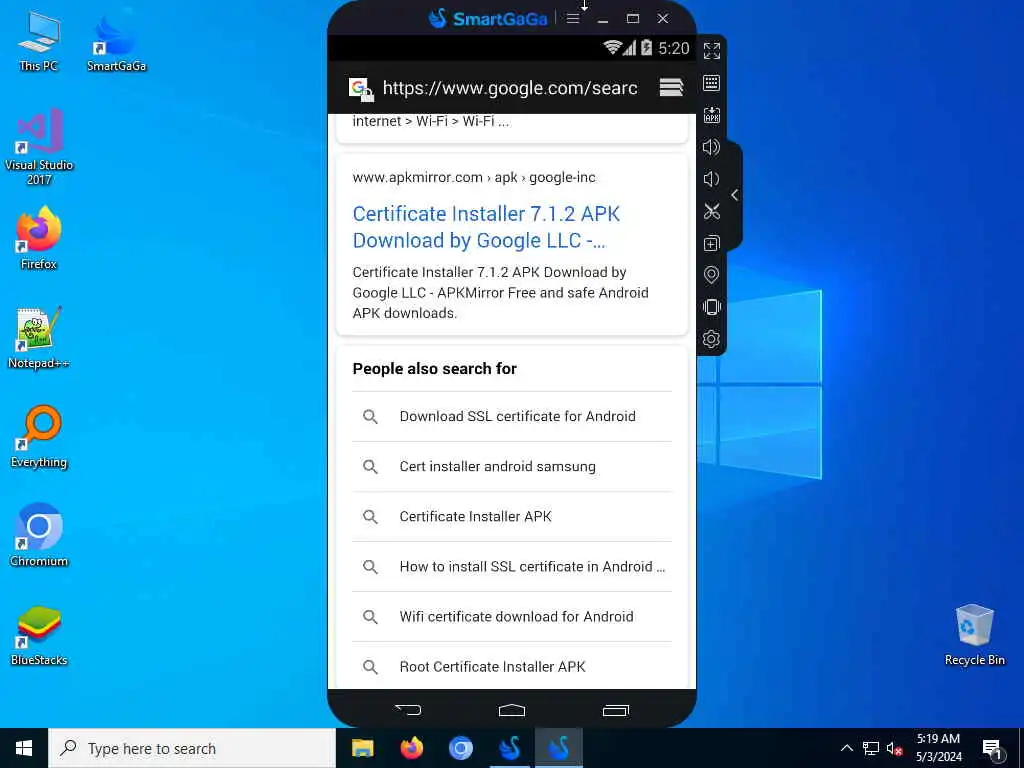Click the taskbar search box
Viewport: 1024px width, 768px height.
pyautogui.click(x=192, y=748)
